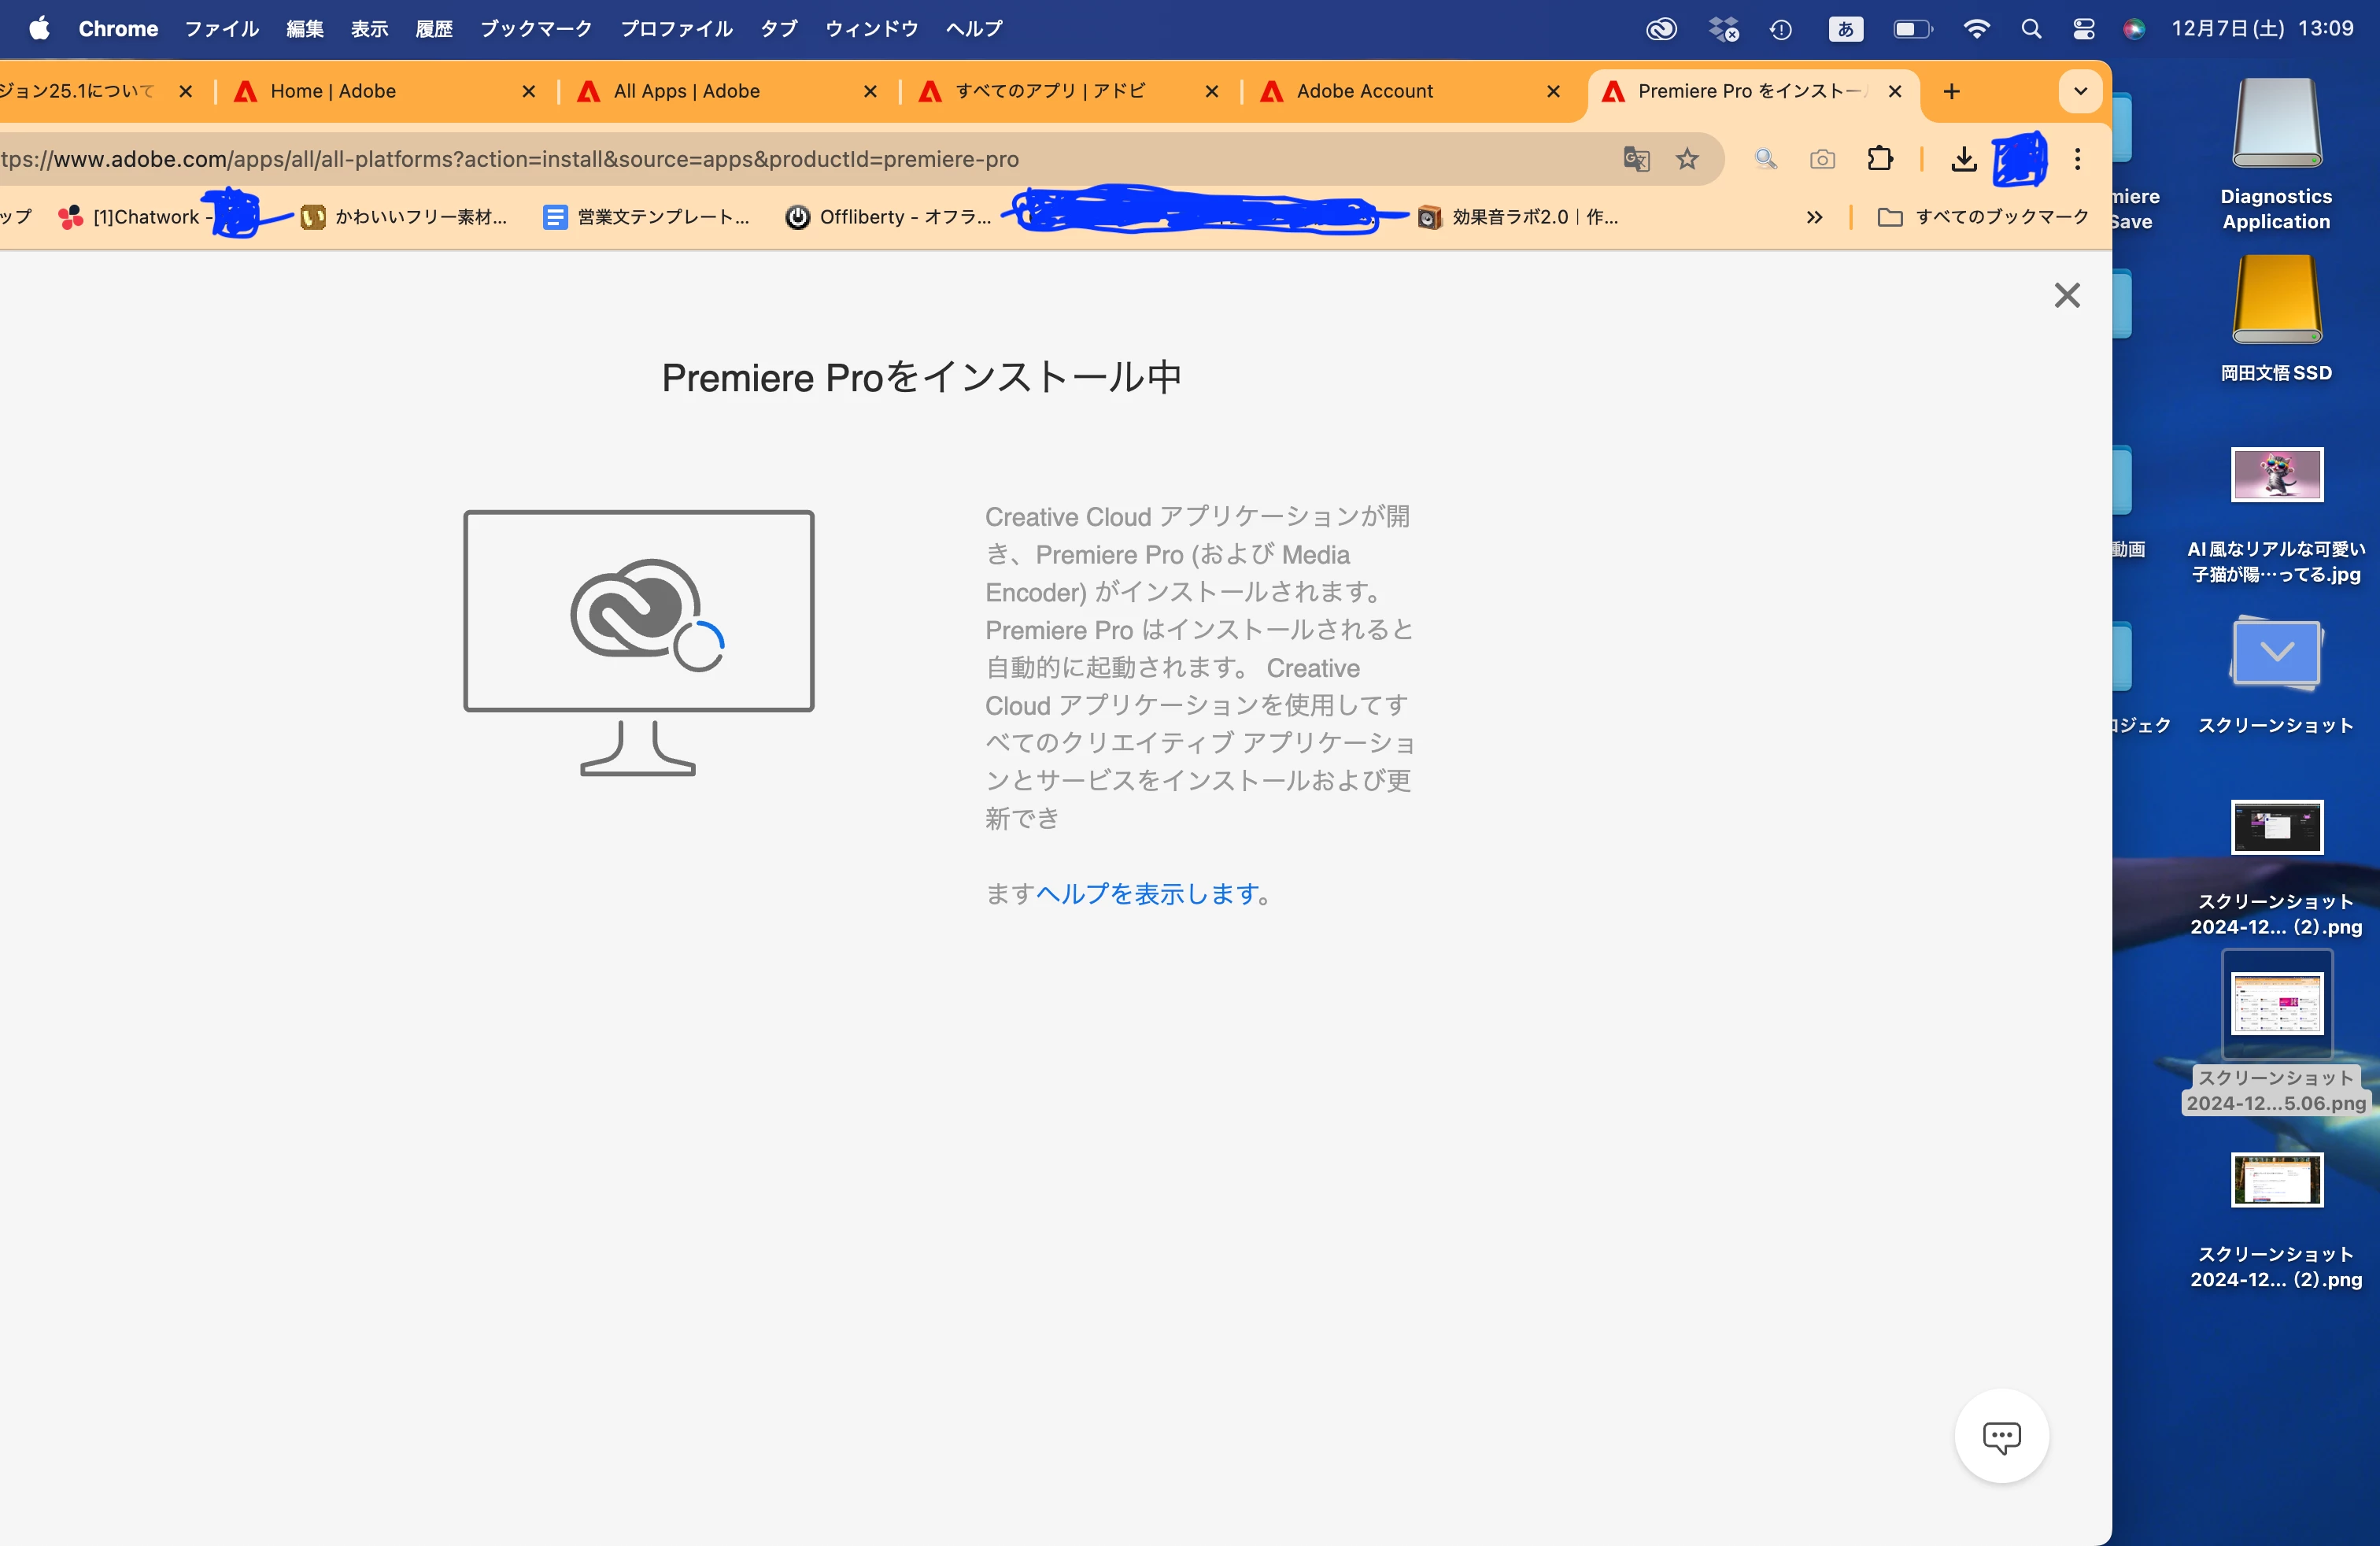Click the Wi-Fi status icon

tap(1976, 29)
